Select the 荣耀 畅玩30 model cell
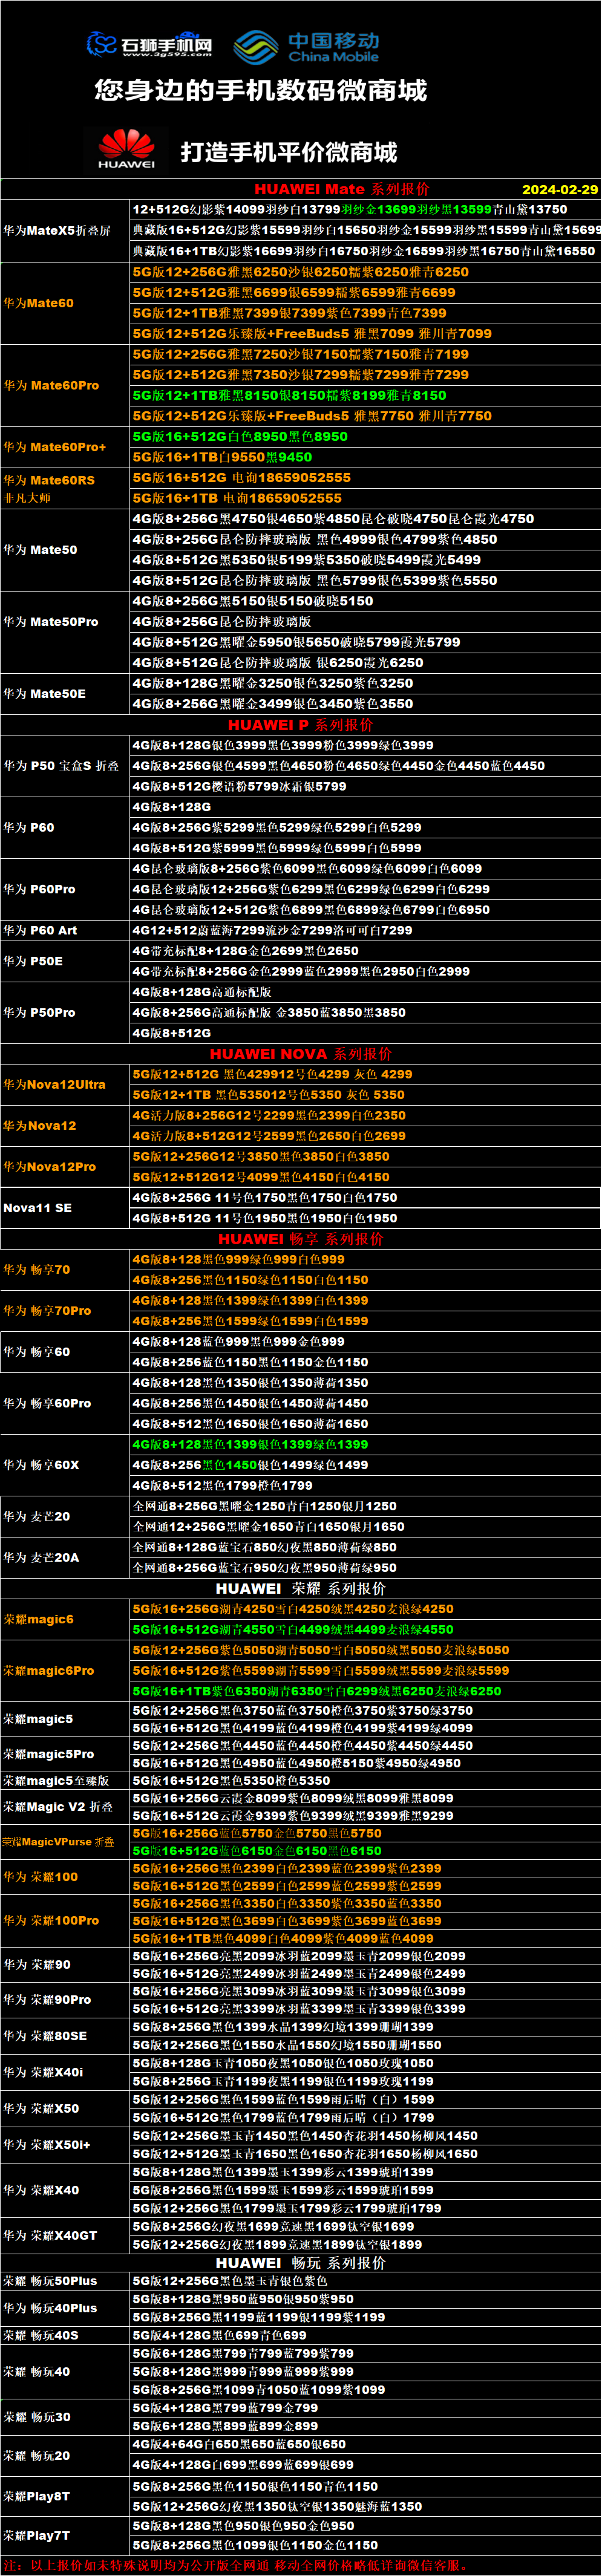Viewport: 602px width, 2576px height. click(x=66, y=2416)
